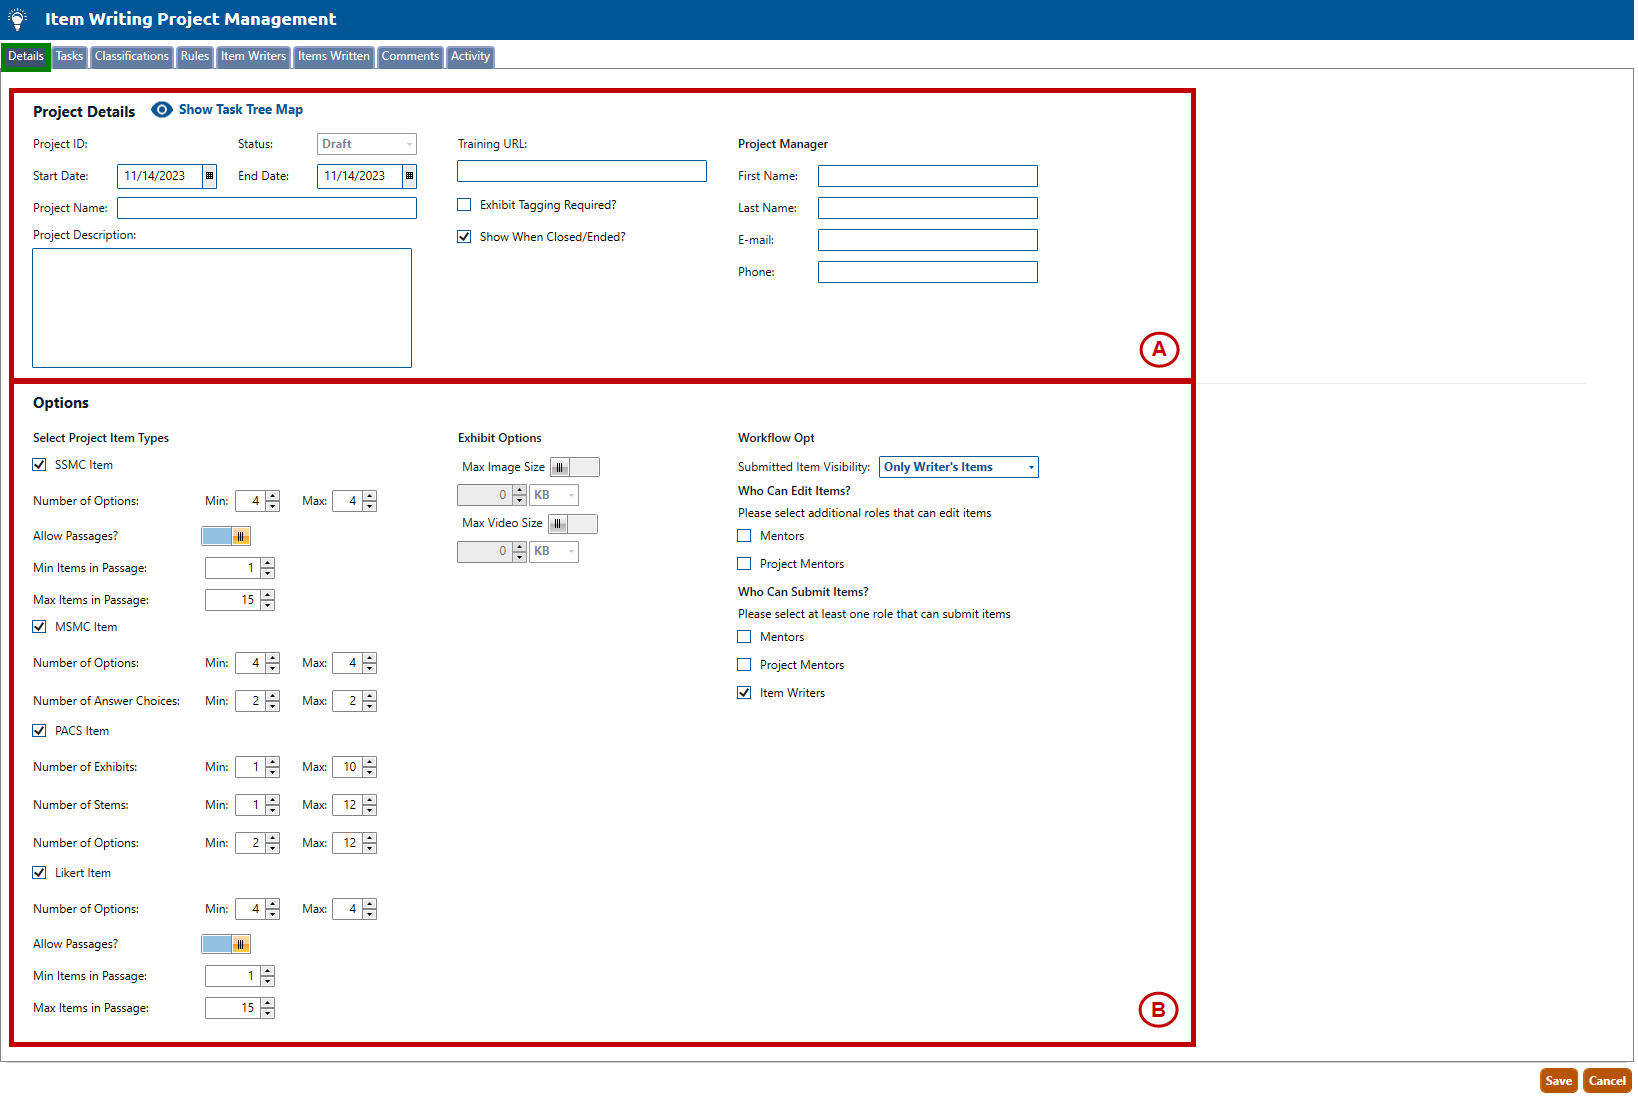Decrease PACS Number of Exhibits Max value
This screenshot has width=1638, height=1098.
370,772
